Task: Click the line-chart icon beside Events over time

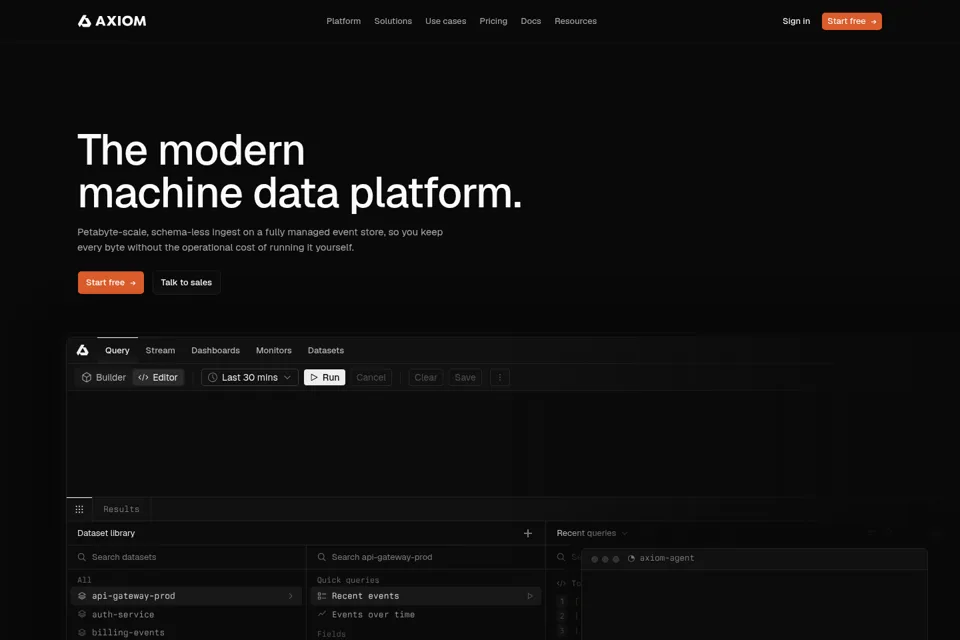Action: coord(322,614)
